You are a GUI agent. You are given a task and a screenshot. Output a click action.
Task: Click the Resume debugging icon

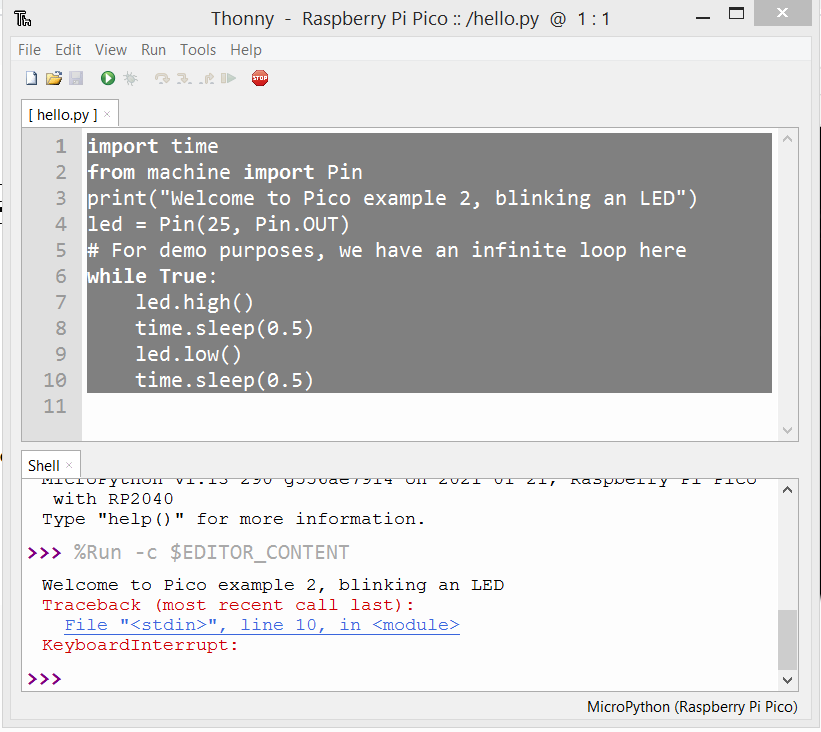click(228, 79)
